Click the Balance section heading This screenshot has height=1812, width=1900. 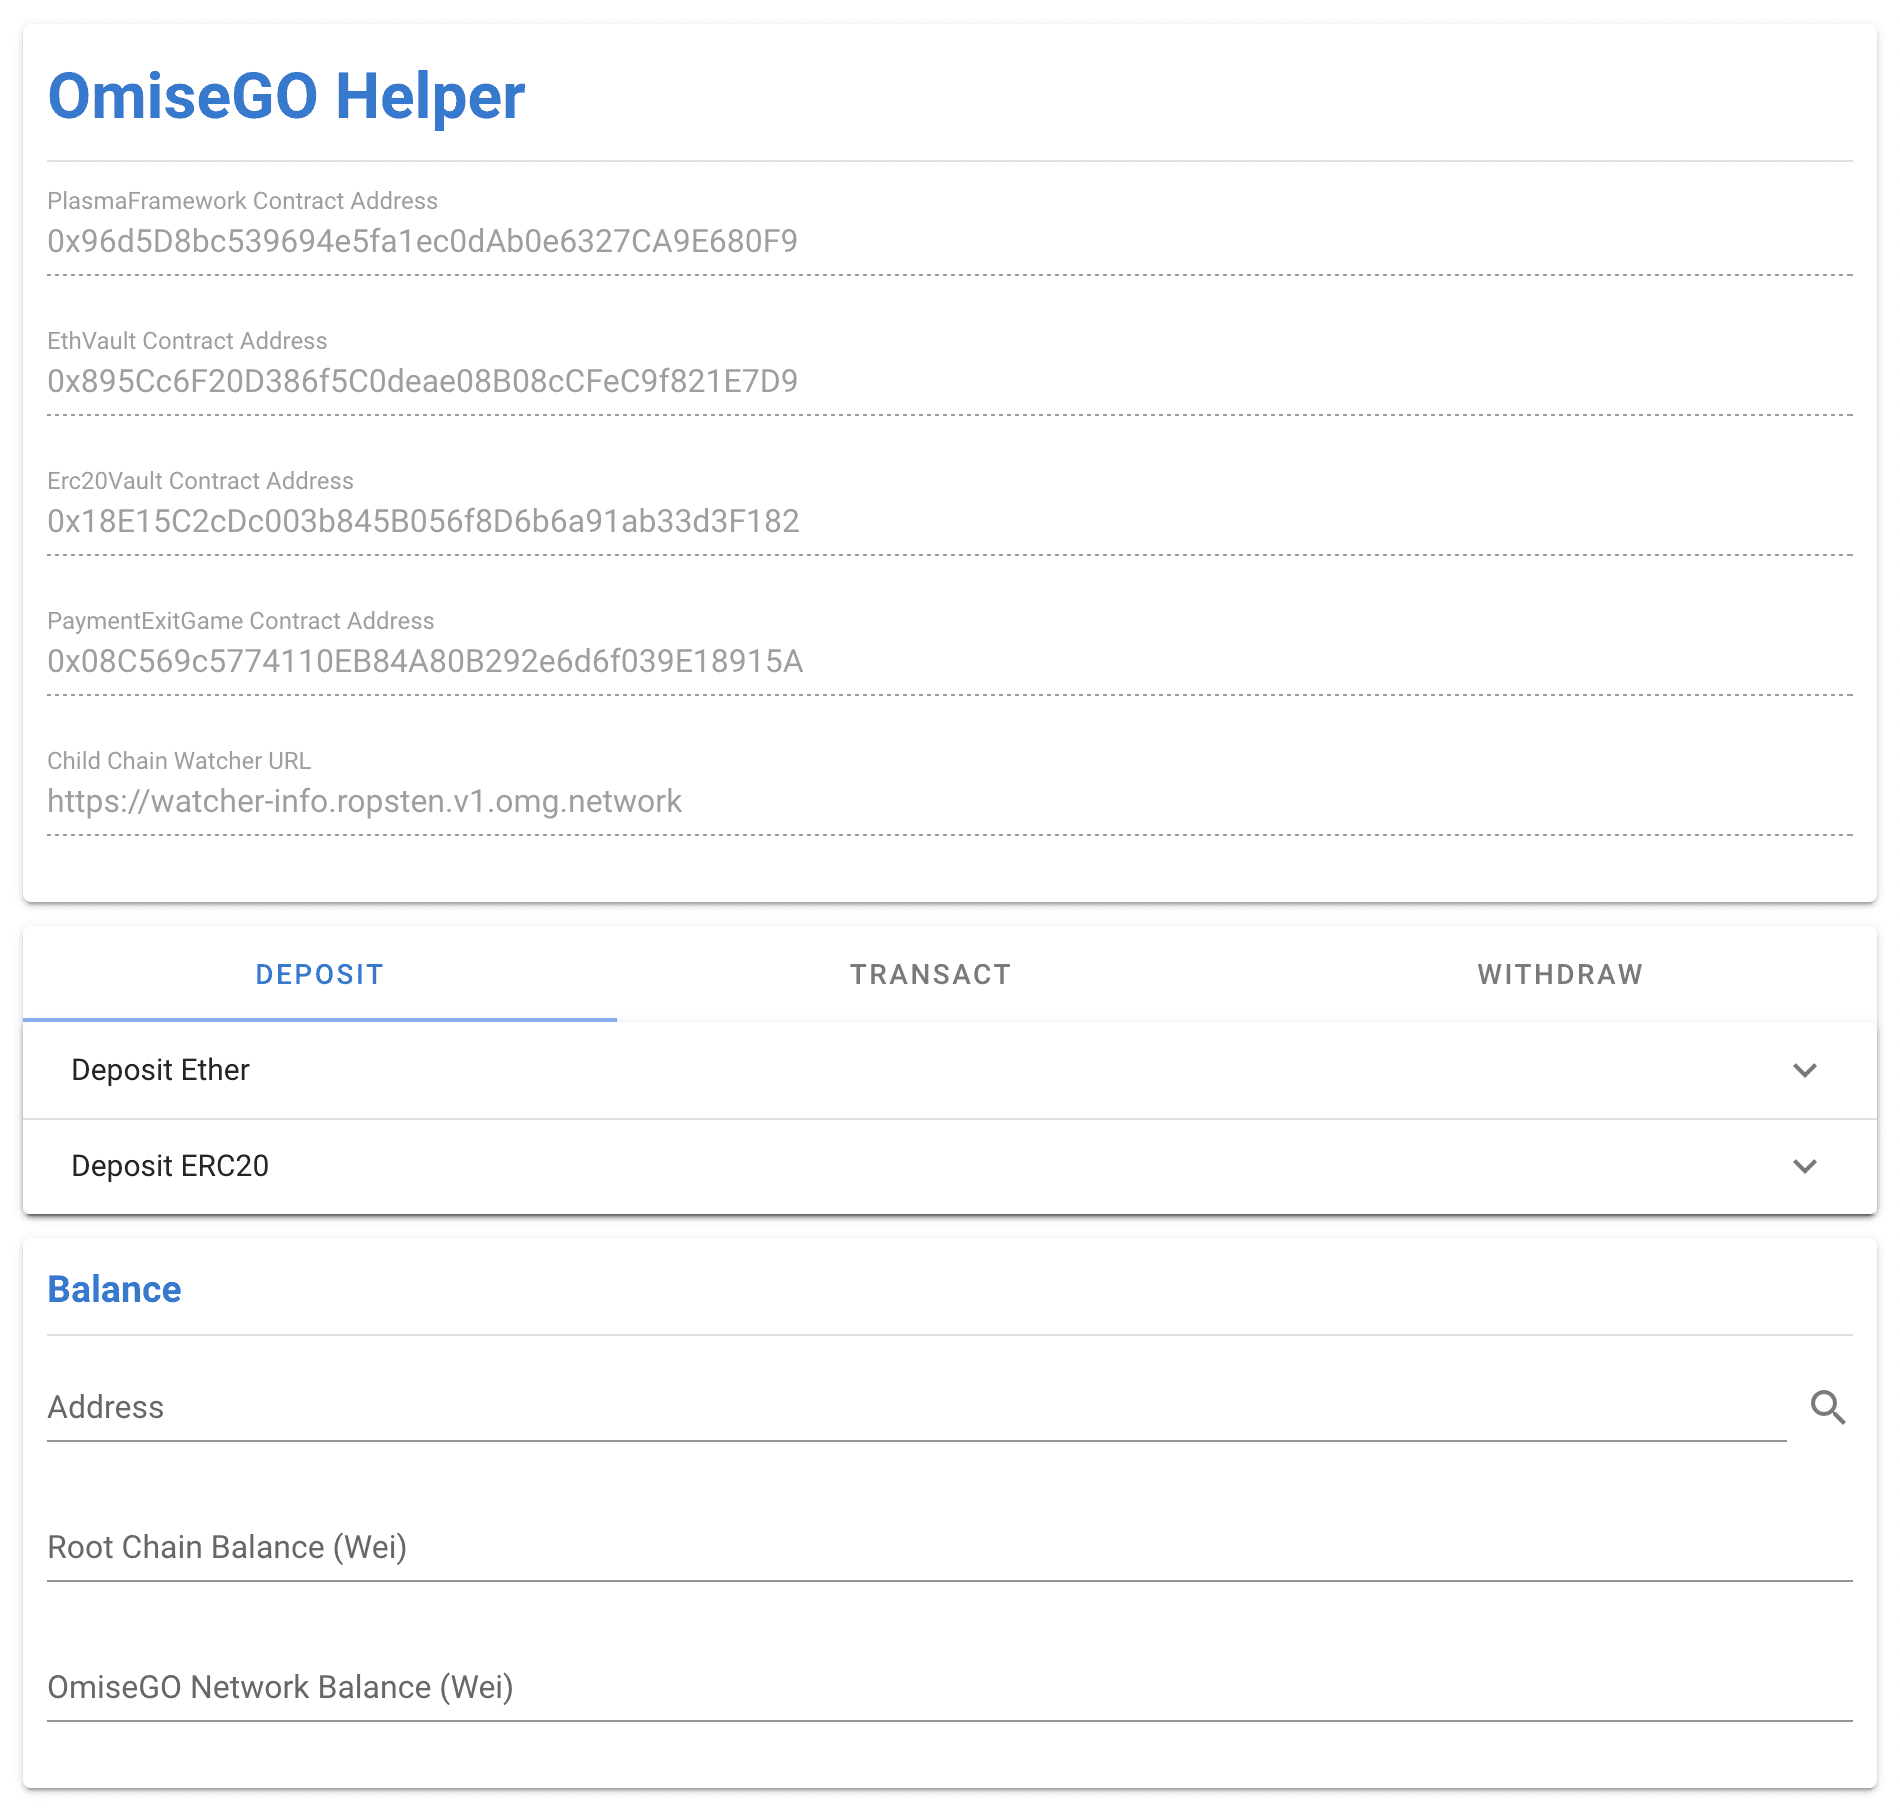[x=115, y=1290]
